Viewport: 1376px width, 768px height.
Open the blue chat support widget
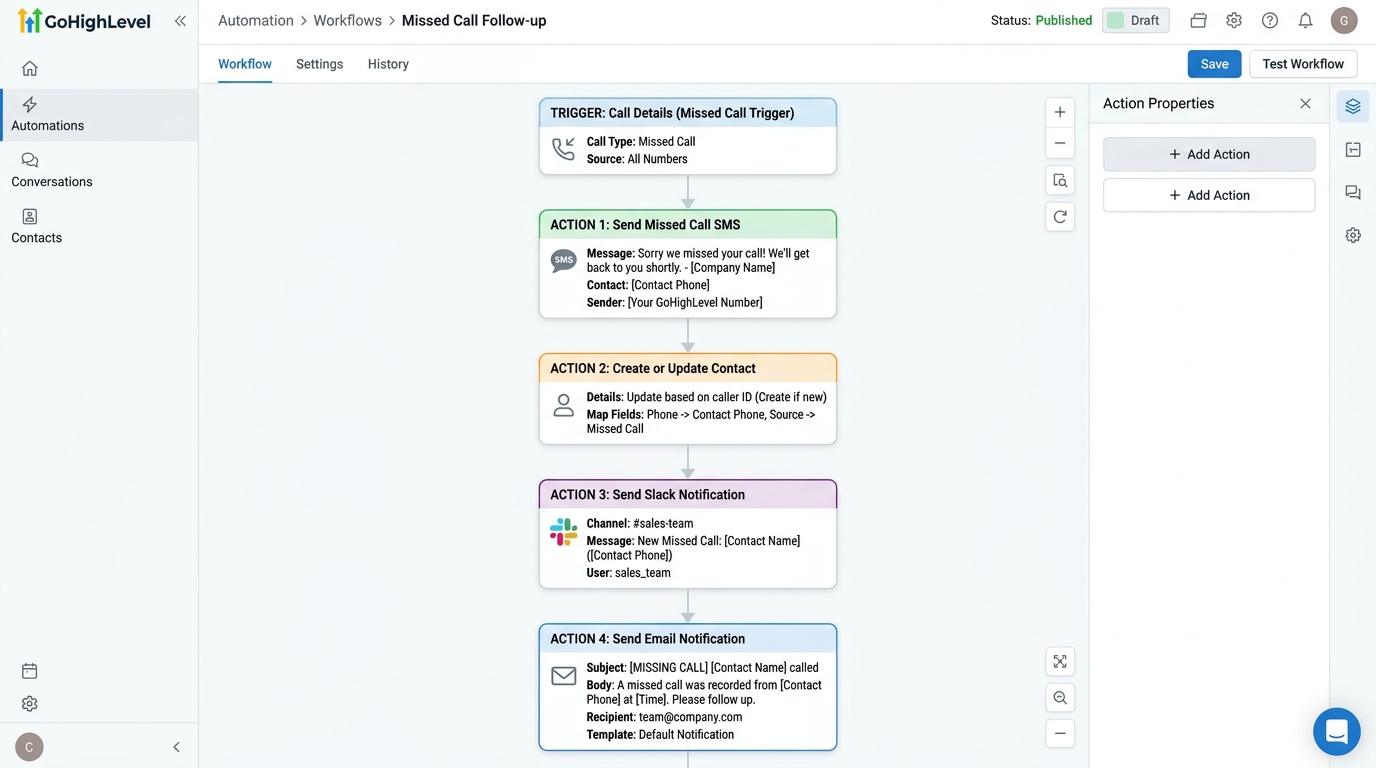[1337, 732]
